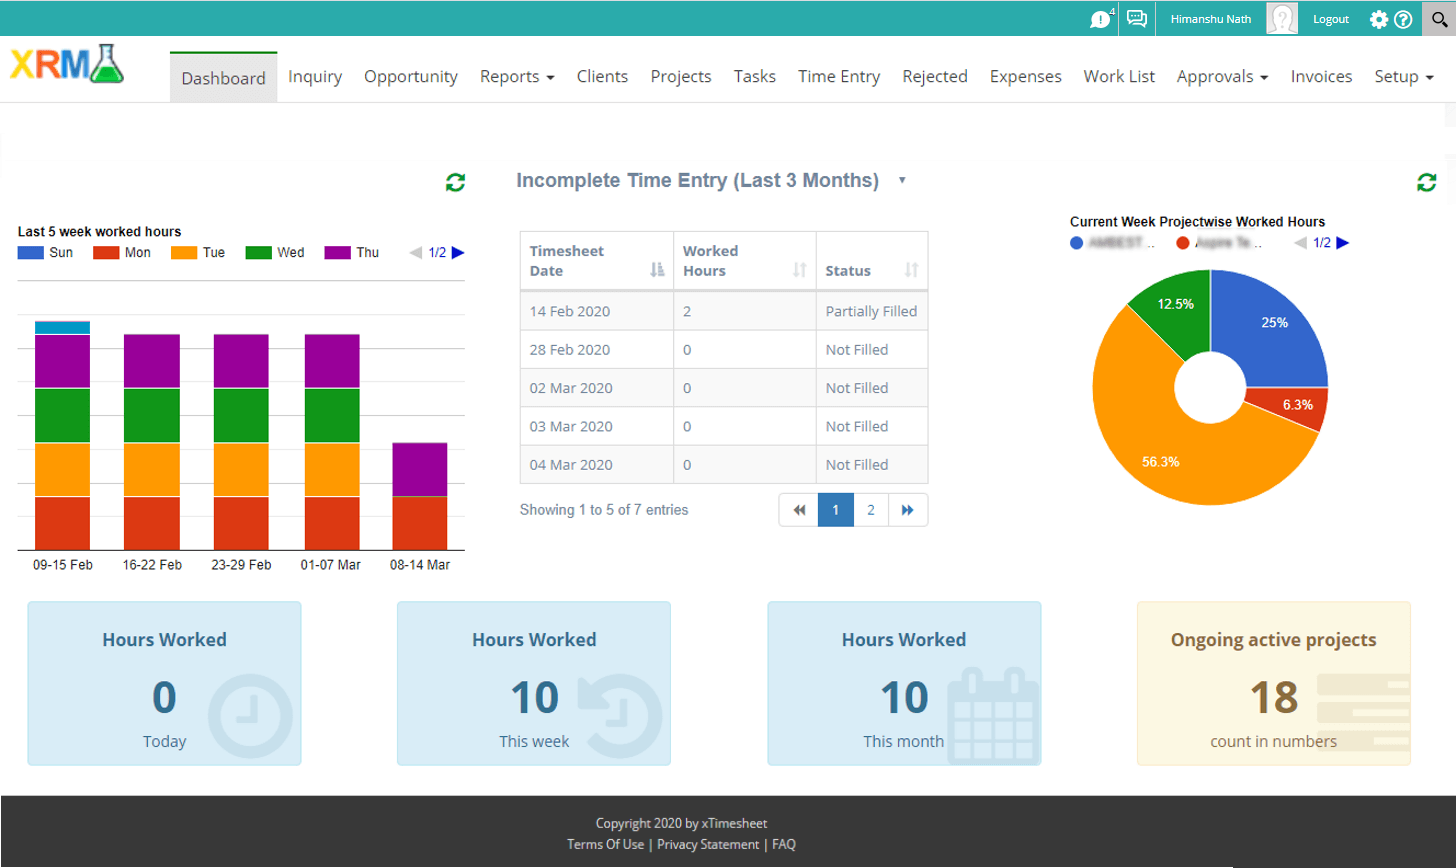Click the help question mark icon
Screen dimensions: 1456x868
1403,19
